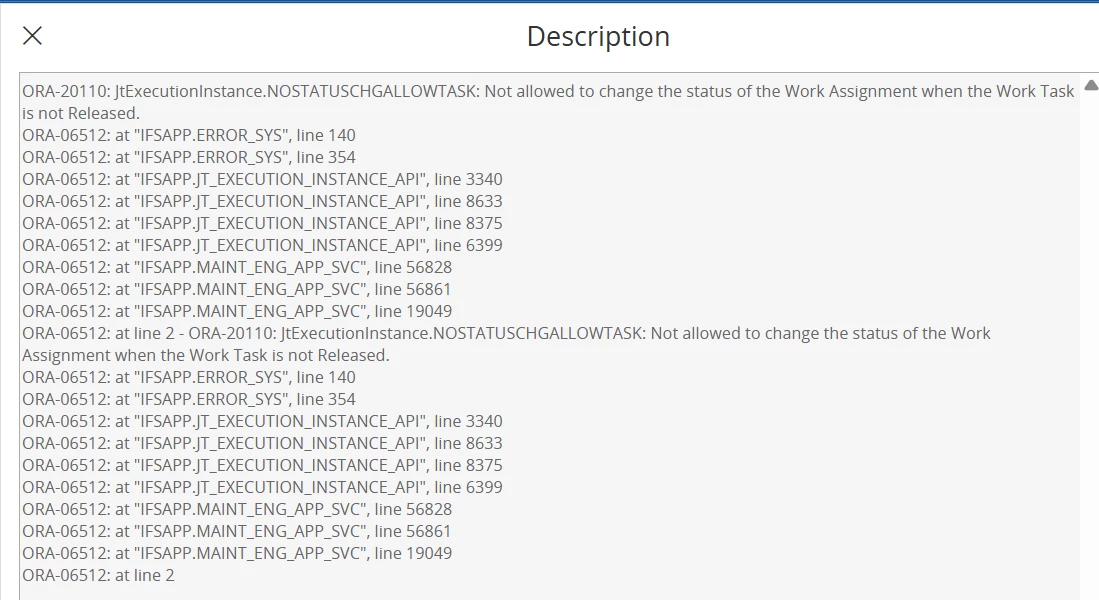This screenshot has height=600, width=1099.
Task: Select the first ERROR_SYS line 354 entry
Action: coord(189,157)
